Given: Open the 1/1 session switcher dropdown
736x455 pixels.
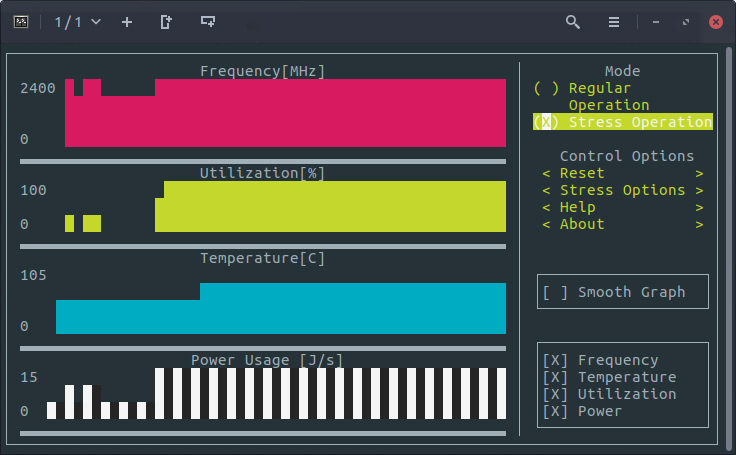Looking at the screenshot, I should 78,22.
